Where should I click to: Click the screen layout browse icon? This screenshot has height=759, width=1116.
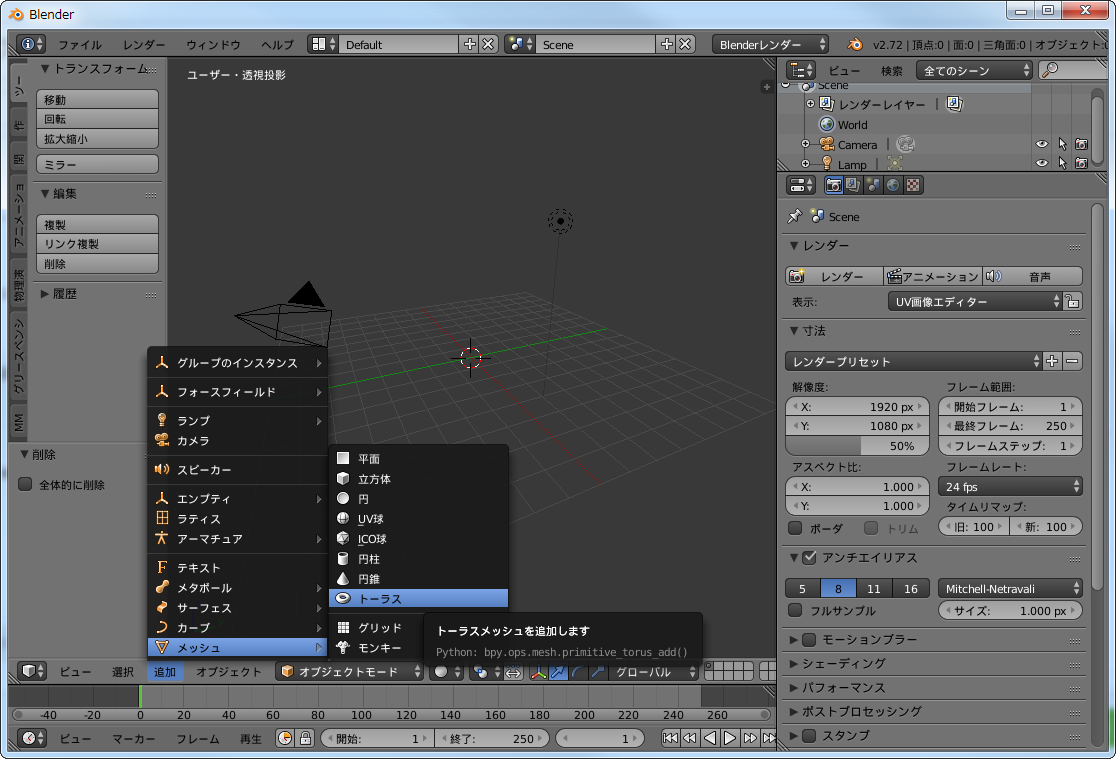pos(322,44)
